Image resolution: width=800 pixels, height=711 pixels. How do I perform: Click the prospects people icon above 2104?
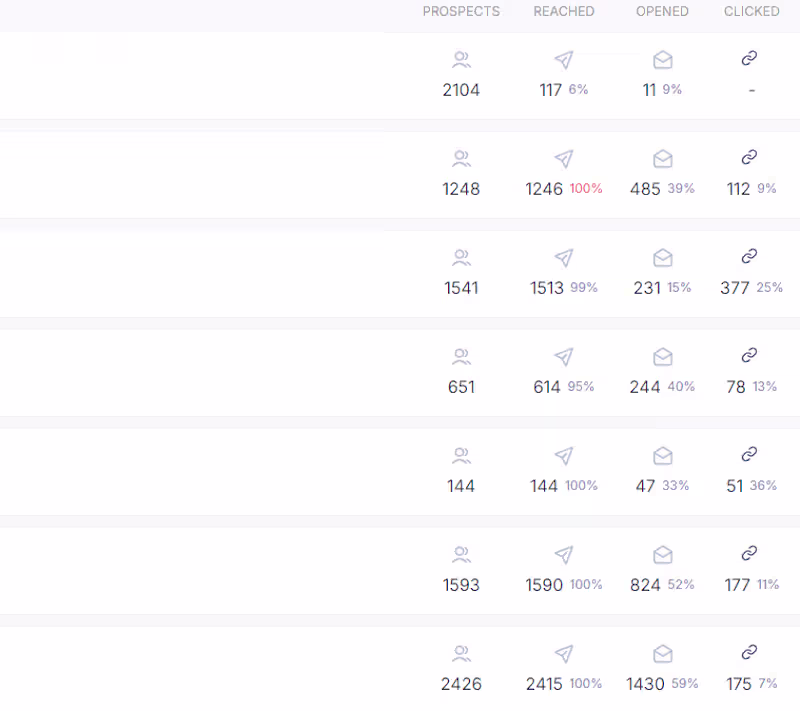tap(461, 60)
